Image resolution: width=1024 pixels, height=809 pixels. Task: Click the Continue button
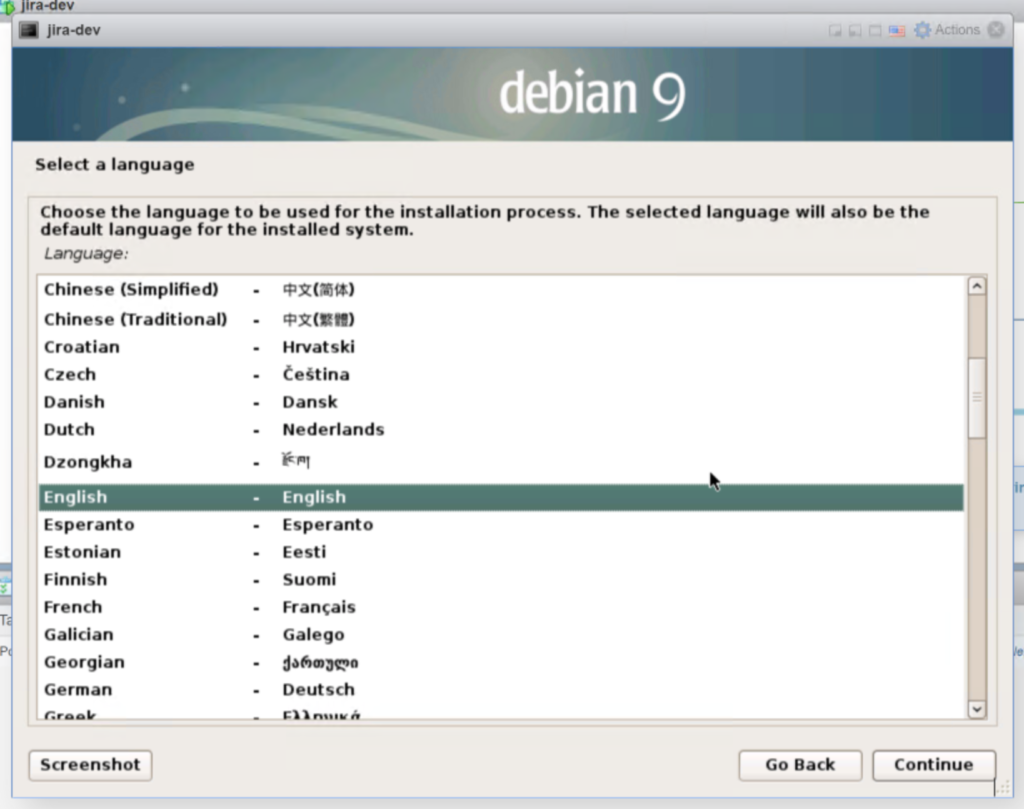click(934, 765)
